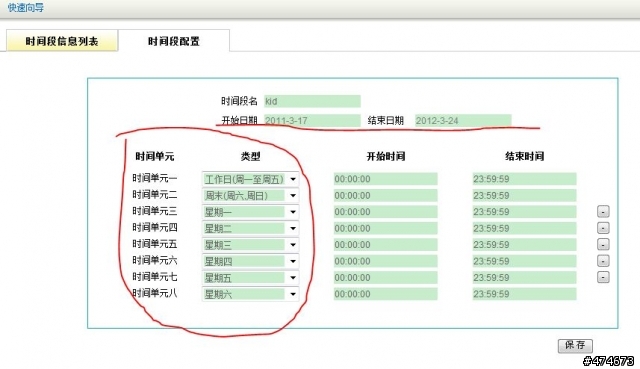Edit the 时间段名 field containing kid
The image size is (640, 369).
312,101
